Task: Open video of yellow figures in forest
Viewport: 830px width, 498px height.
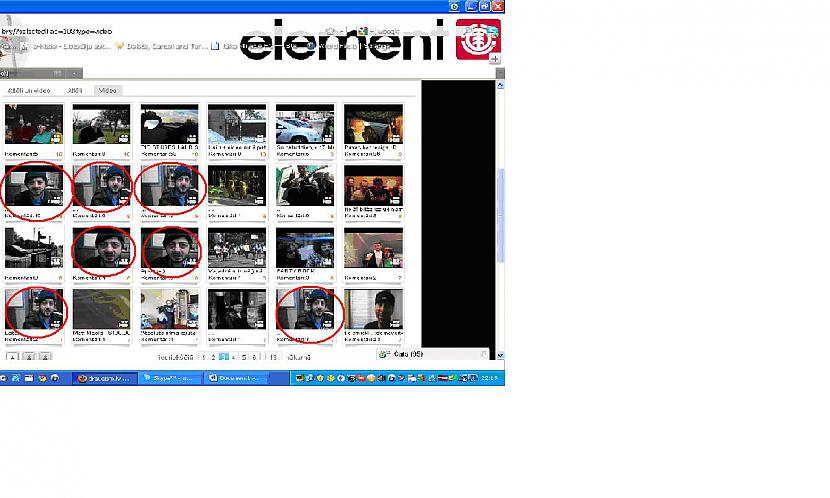Action: click(237, 186)
